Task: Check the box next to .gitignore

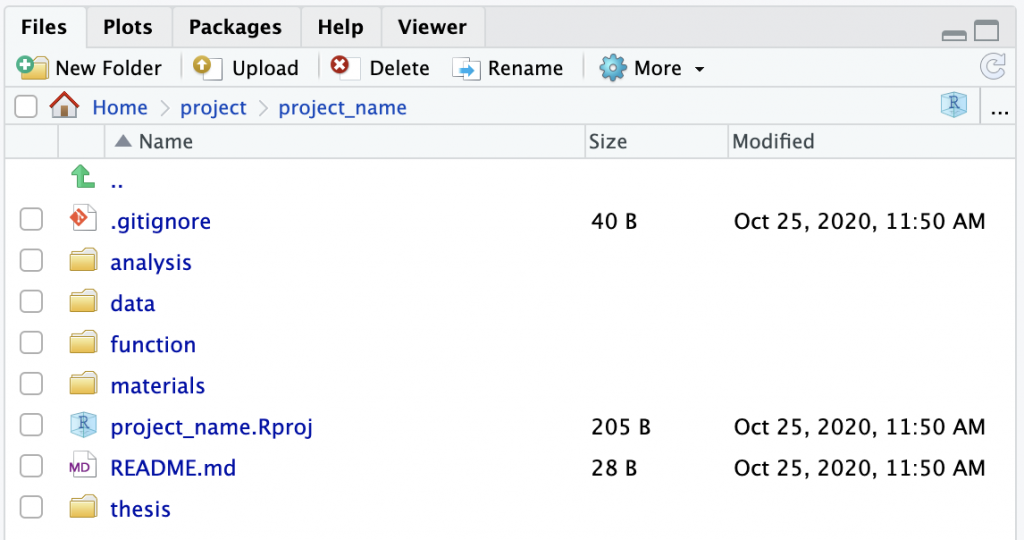Action: (31, 220)
